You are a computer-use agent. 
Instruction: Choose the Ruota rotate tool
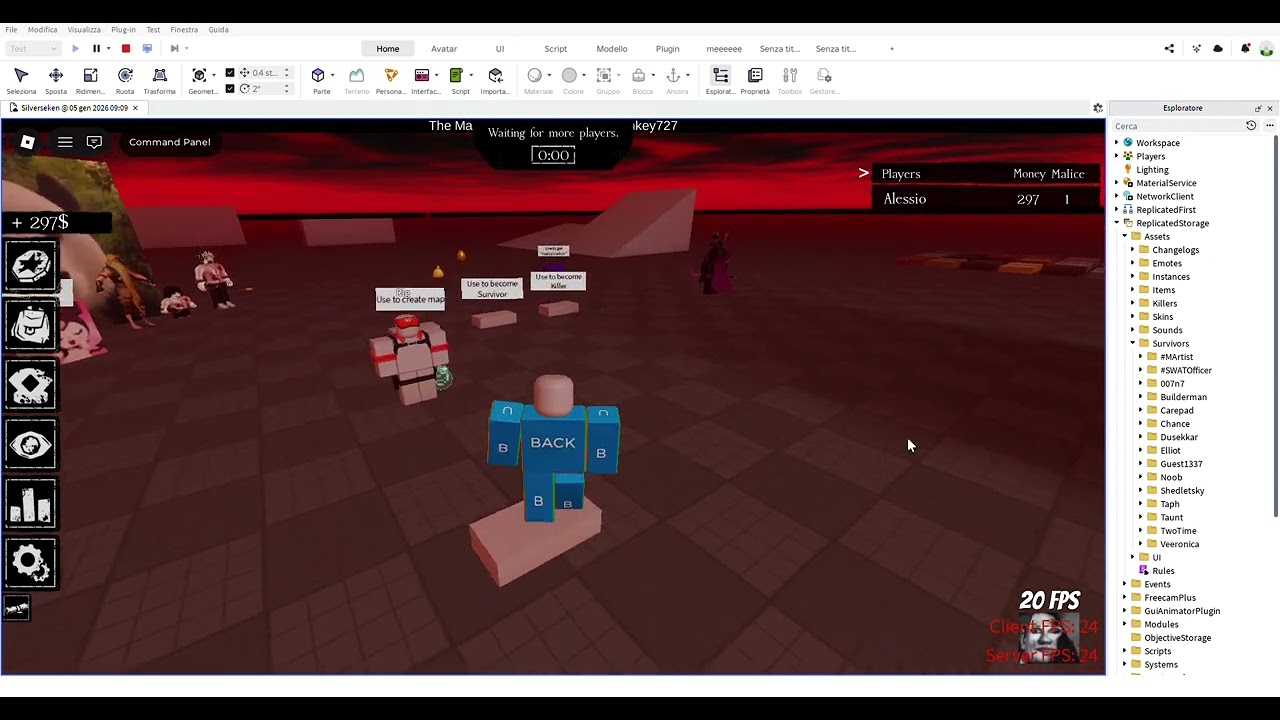125,81
